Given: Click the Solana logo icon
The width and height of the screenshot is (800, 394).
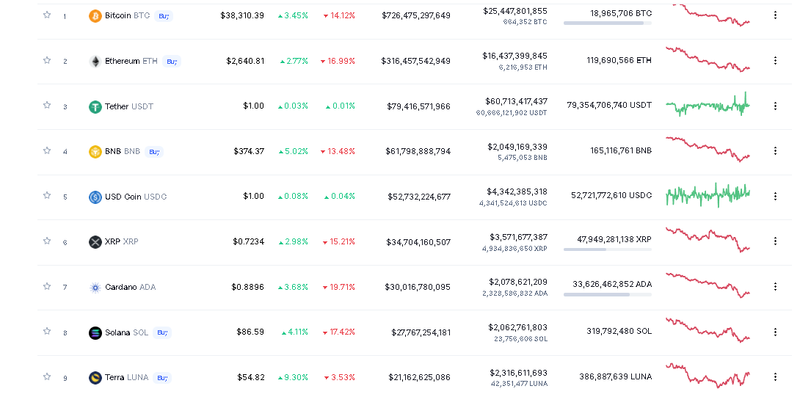Looking at the screenshot, I should pyautogui.click(x=95, y=333).
